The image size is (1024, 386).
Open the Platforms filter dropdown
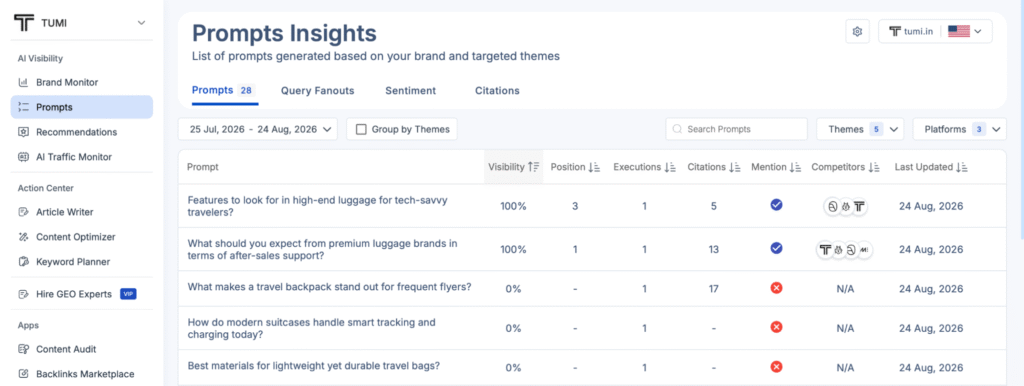pyautogui.click(x=959, y=129)
